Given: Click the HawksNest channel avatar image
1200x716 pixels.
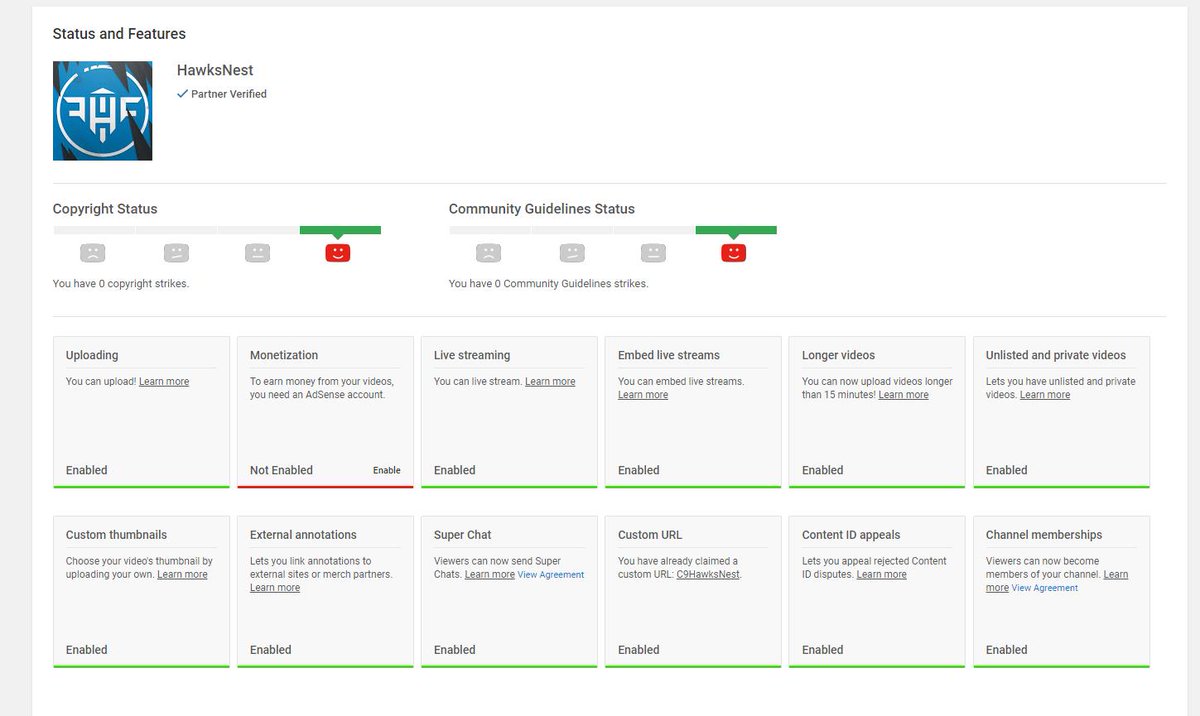Looking at the screenshot, I should tap(103, 111).
